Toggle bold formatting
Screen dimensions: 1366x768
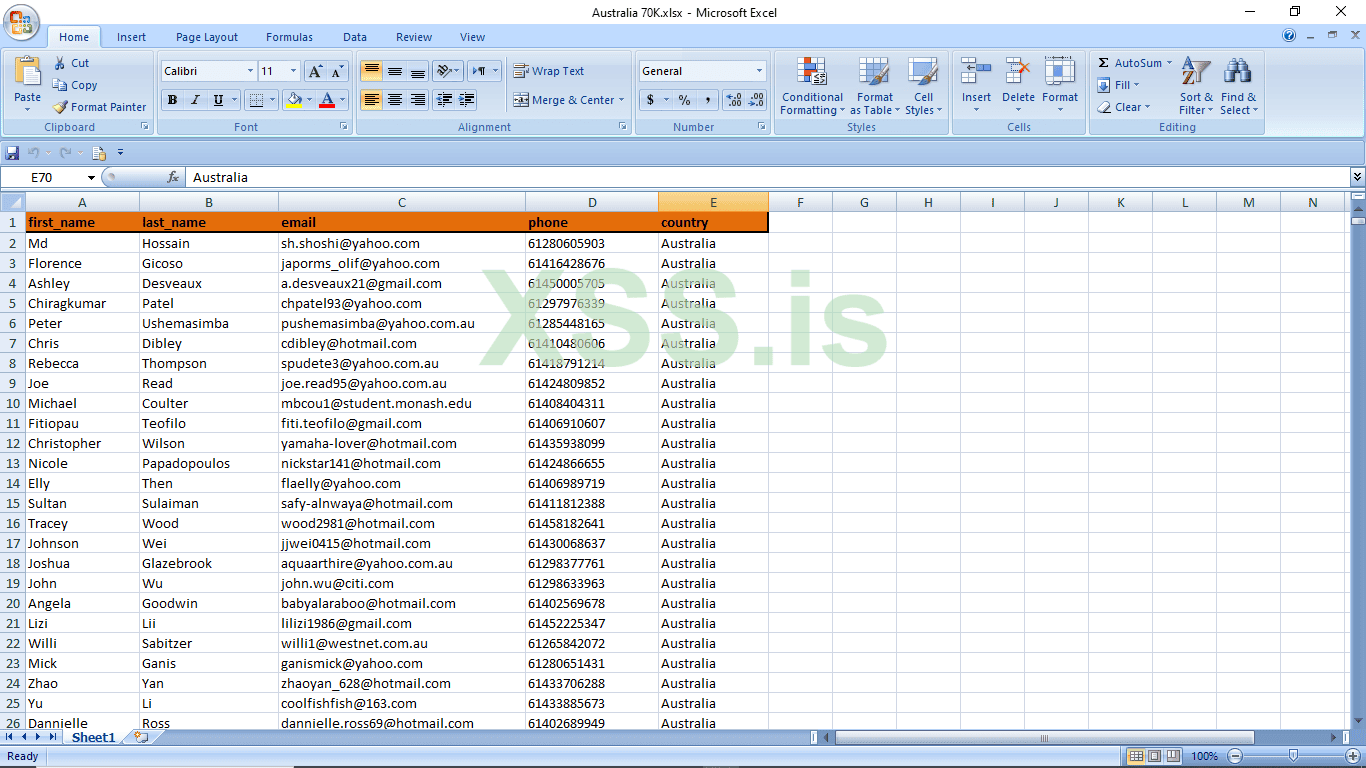click(x=170, y=100)
